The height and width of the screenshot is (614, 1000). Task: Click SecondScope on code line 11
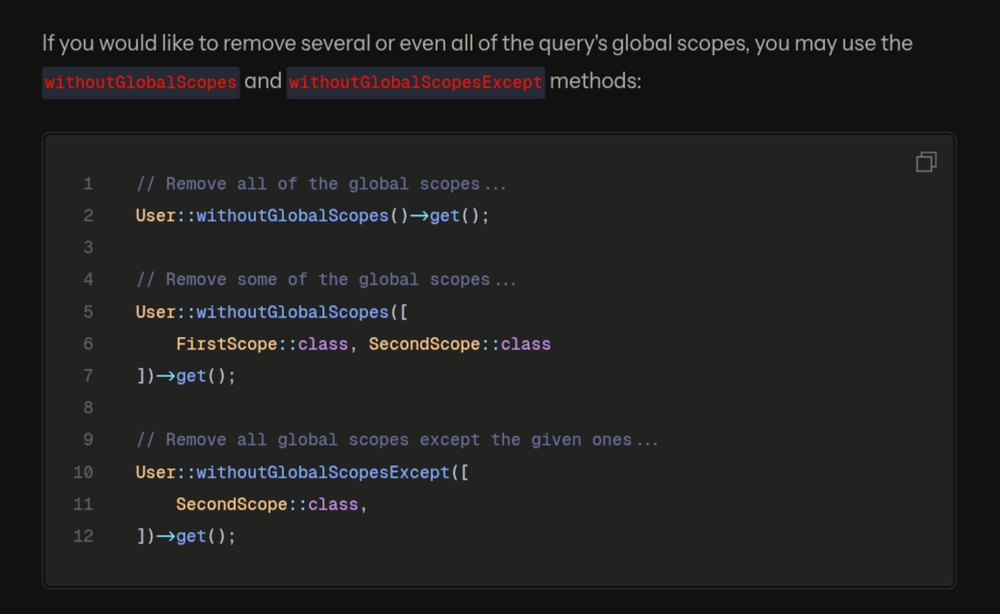pyautogui.click(x=231, y=504)
